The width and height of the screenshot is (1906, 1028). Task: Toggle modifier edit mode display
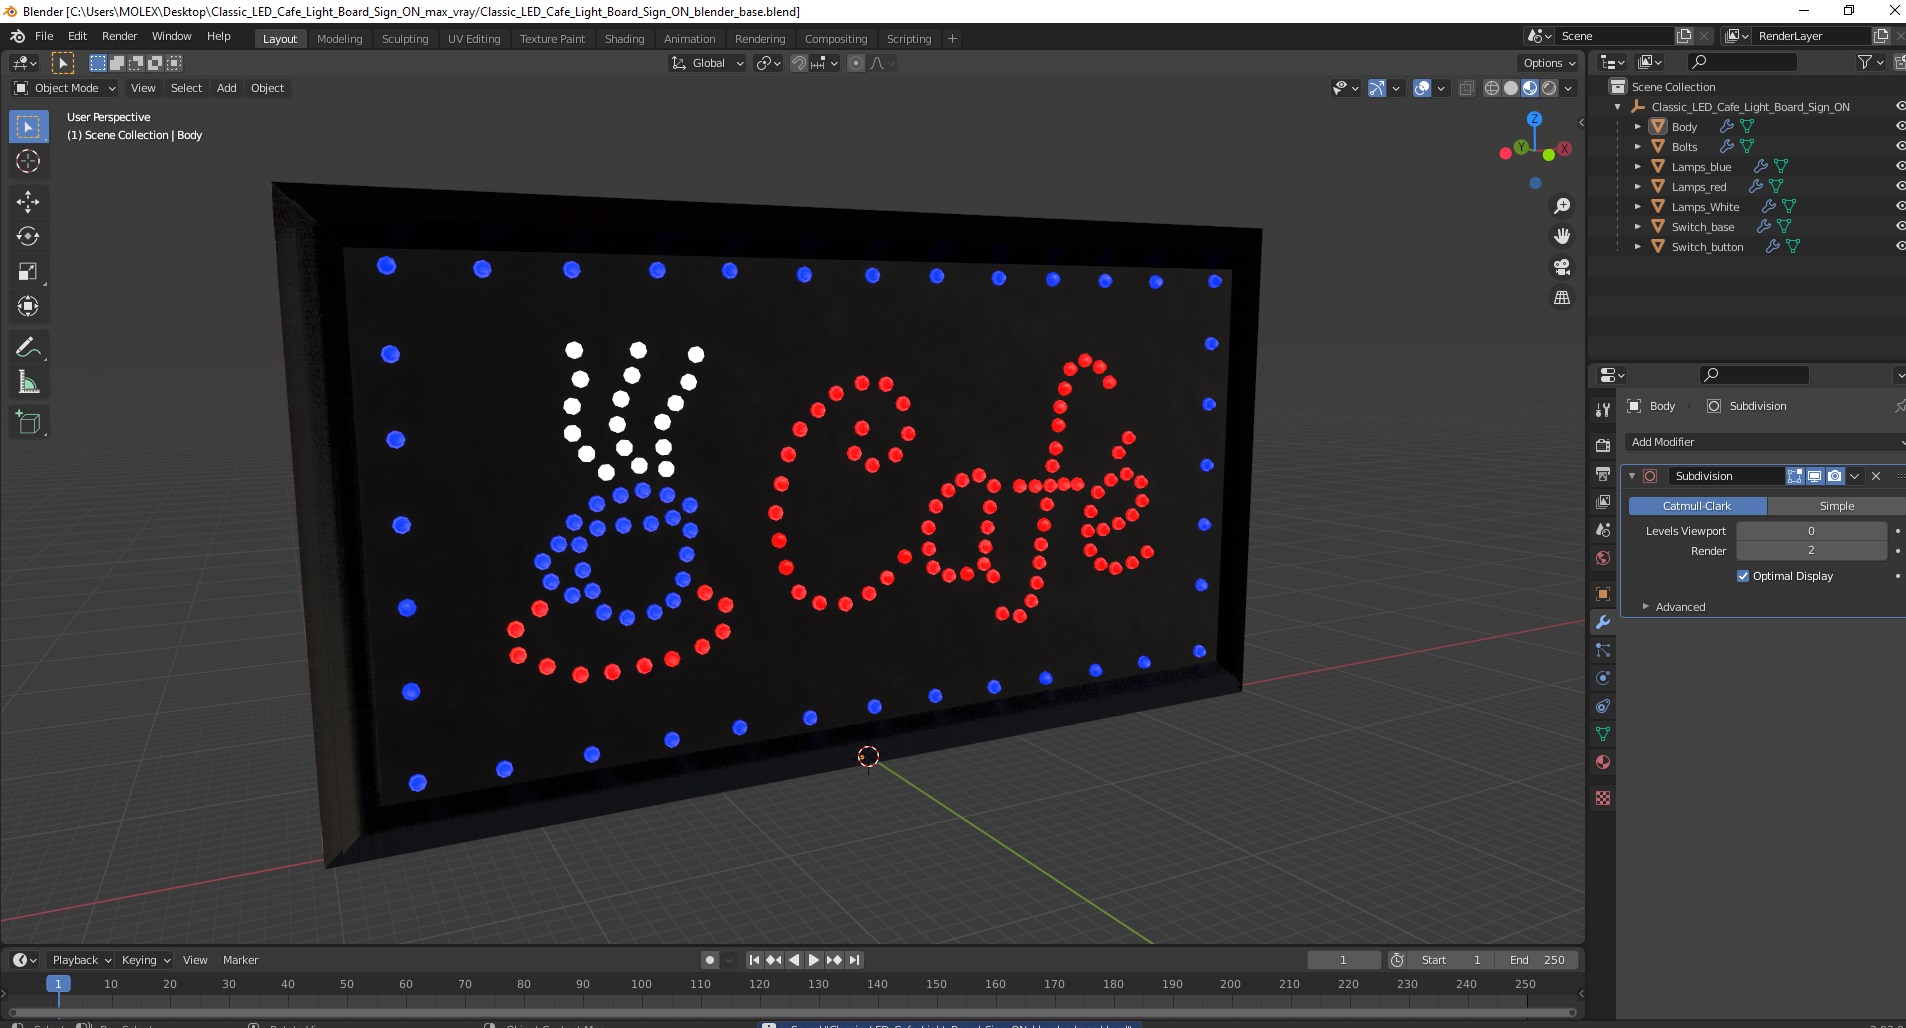(1795, 476)
